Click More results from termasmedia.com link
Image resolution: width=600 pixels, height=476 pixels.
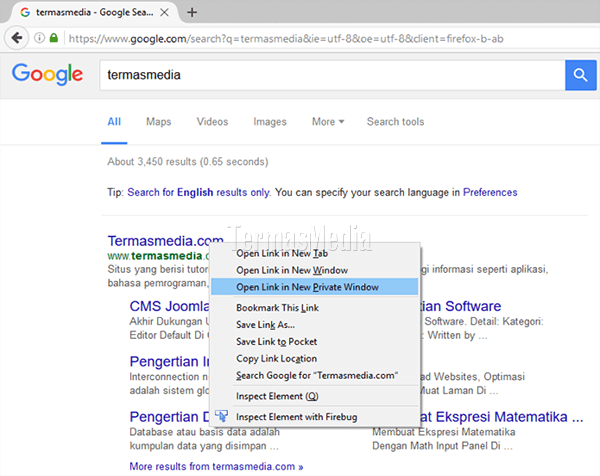(x=216, y=466)
